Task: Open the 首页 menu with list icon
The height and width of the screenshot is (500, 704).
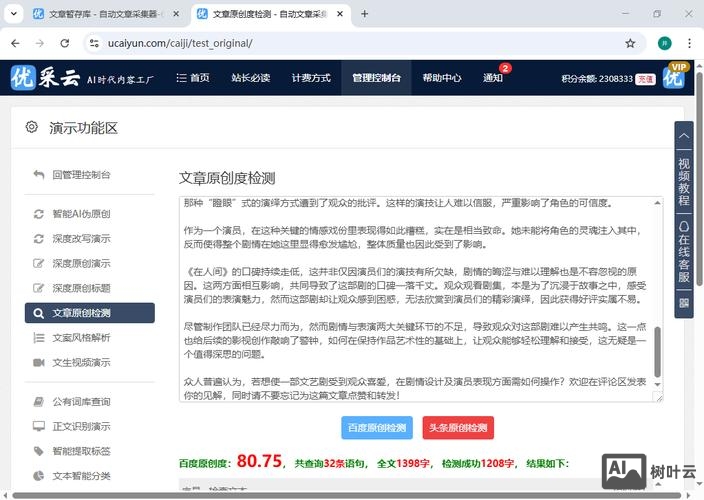Action: pos(193,78)
